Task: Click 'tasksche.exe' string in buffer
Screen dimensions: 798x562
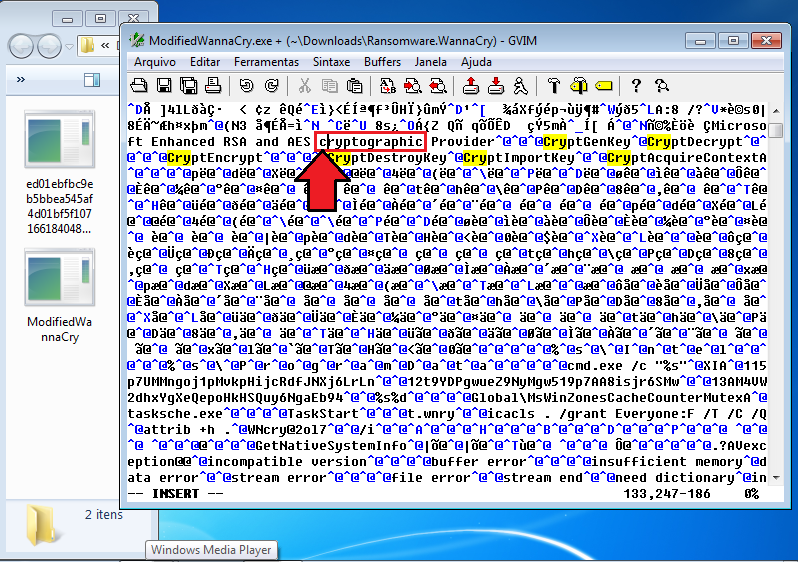Action: click(x=175, y=413)
